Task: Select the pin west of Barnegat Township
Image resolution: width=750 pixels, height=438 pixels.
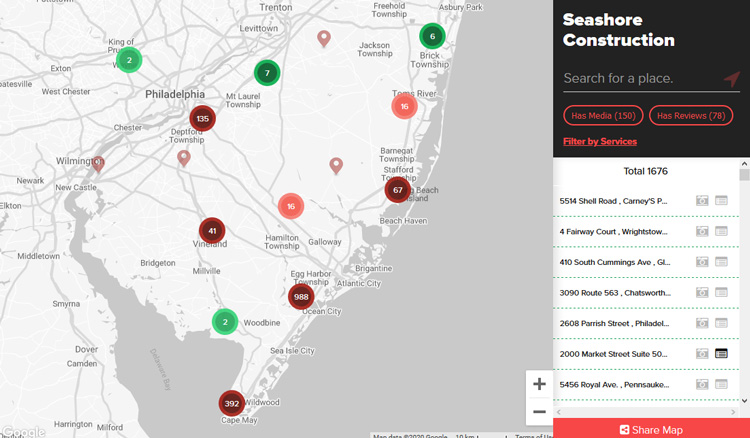Action: [336, 165]
